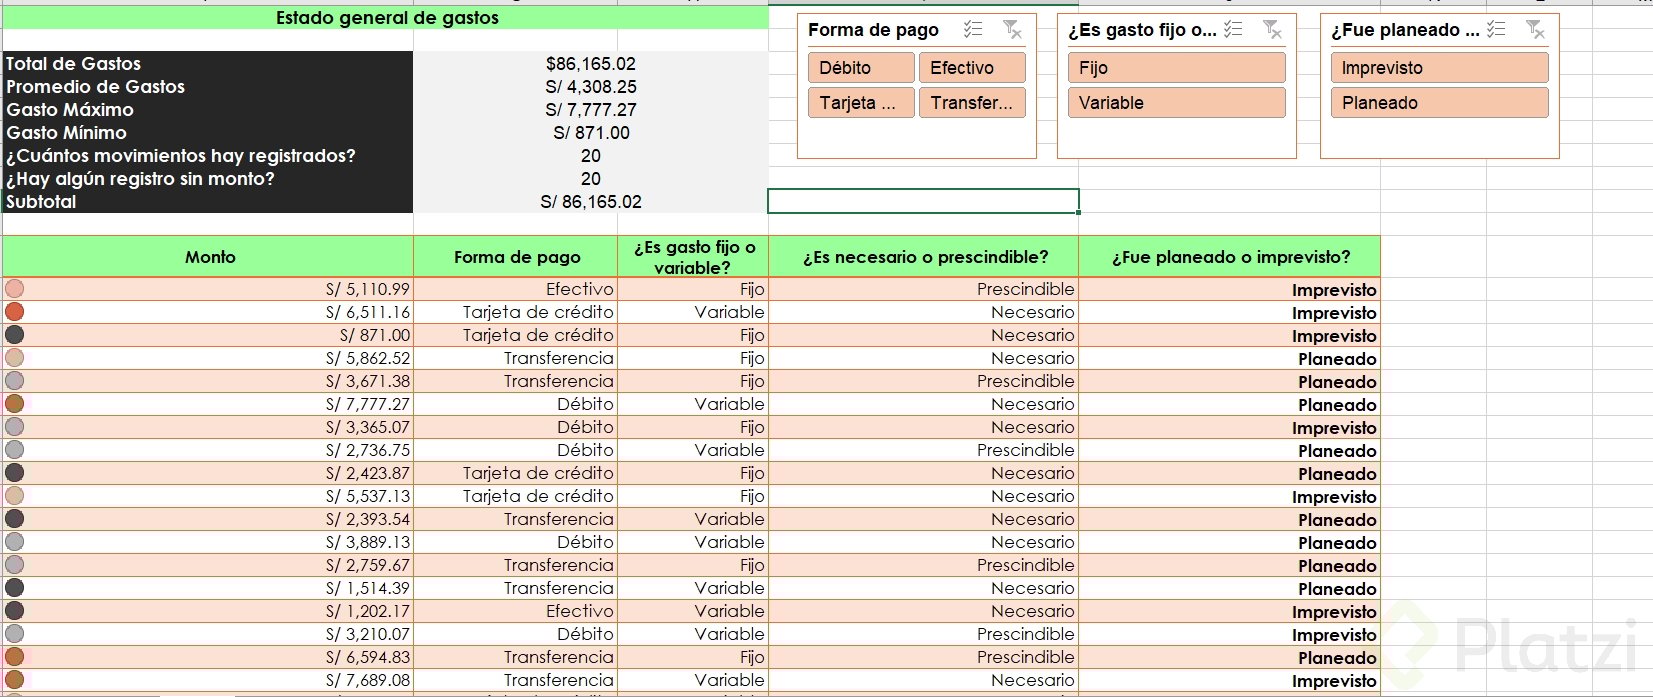Select Necesario in the S/ 7,689.08 row
The width and height of the screenshot is (1653, 697).
click(924, 680)
